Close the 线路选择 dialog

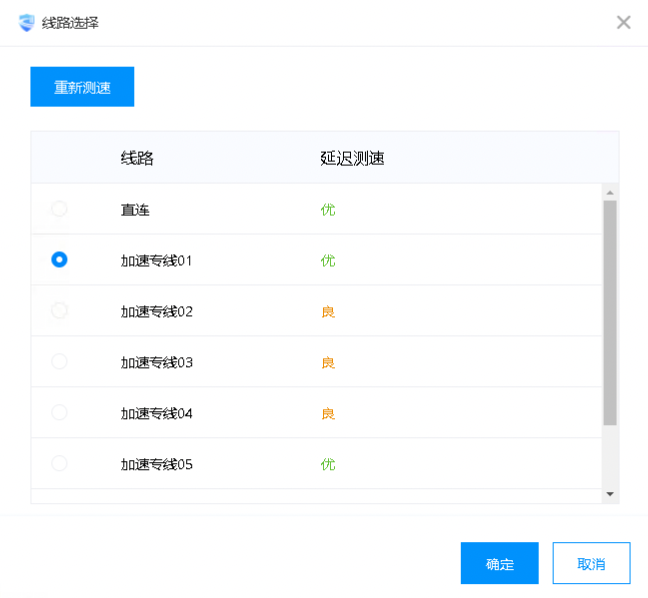coord(623,22)
